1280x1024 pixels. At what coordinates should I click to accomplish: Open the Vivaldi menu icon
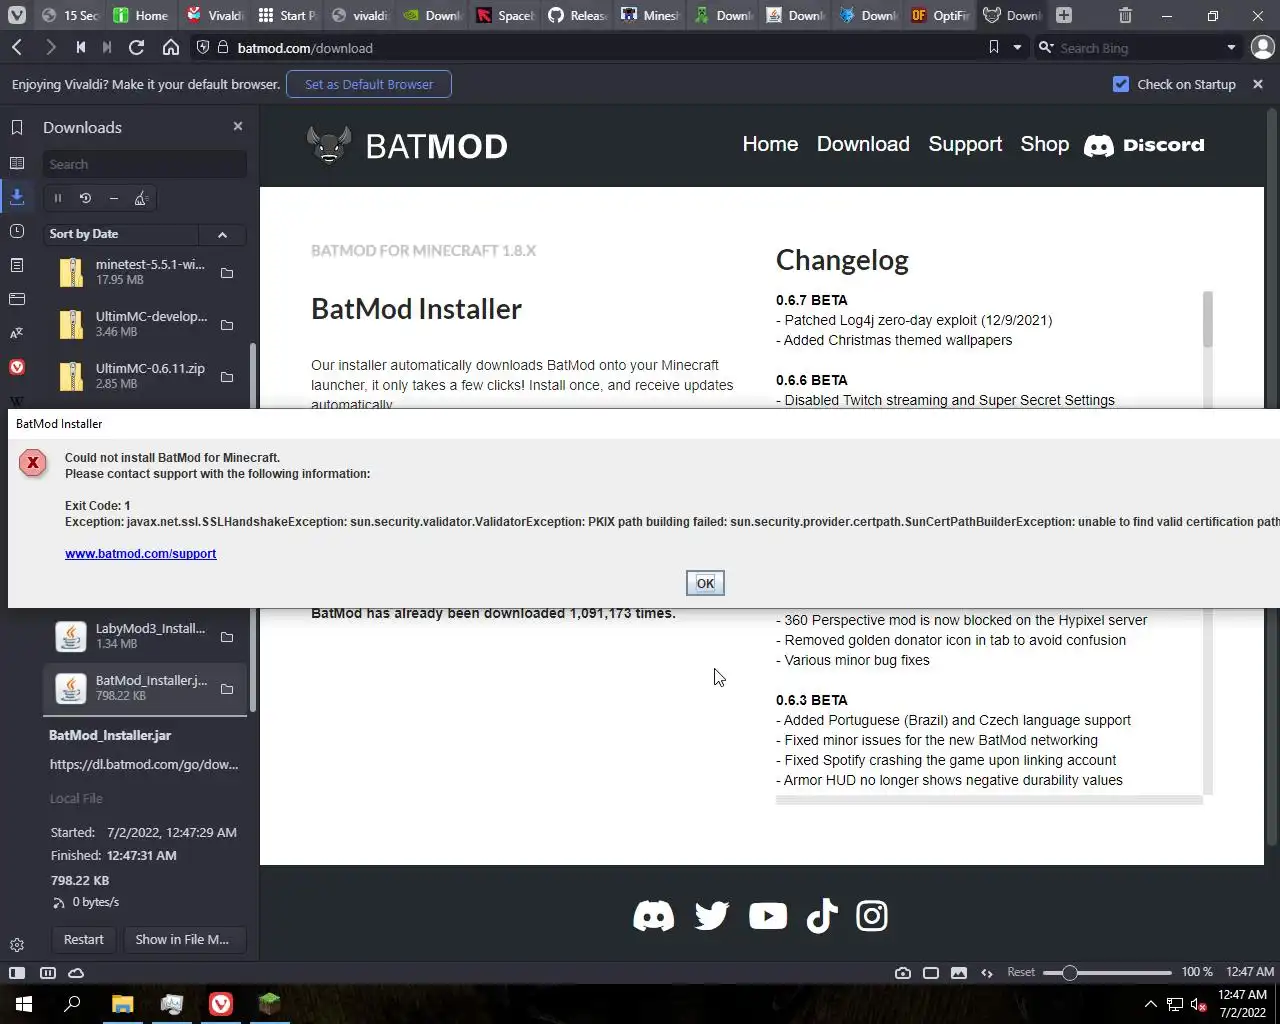coord(17,15)
